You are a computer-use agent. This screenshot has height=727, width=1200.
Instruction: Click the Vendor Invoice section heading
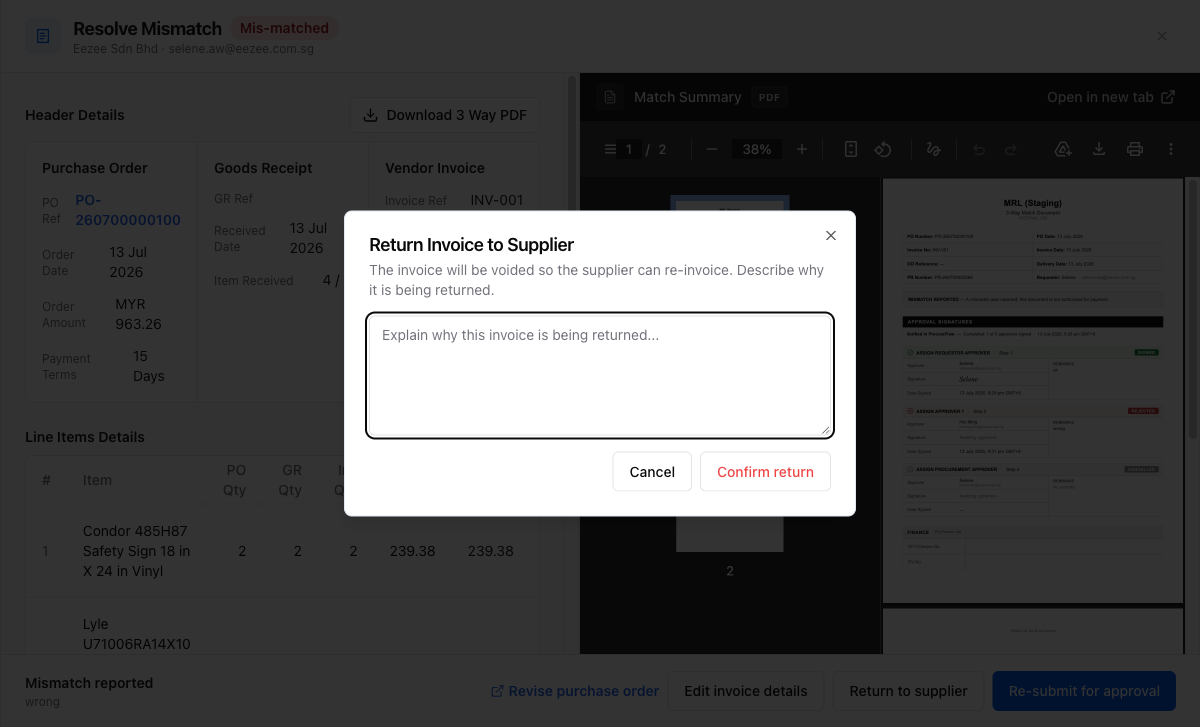pos(435,168)
